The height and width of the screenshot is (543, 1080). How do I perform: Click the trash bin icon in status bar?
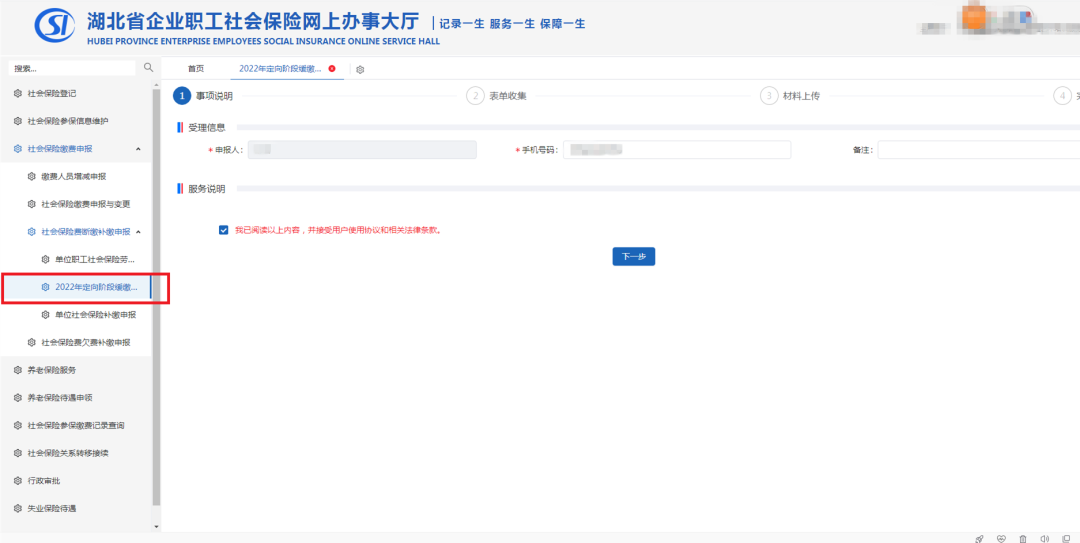coord(1023,538)
